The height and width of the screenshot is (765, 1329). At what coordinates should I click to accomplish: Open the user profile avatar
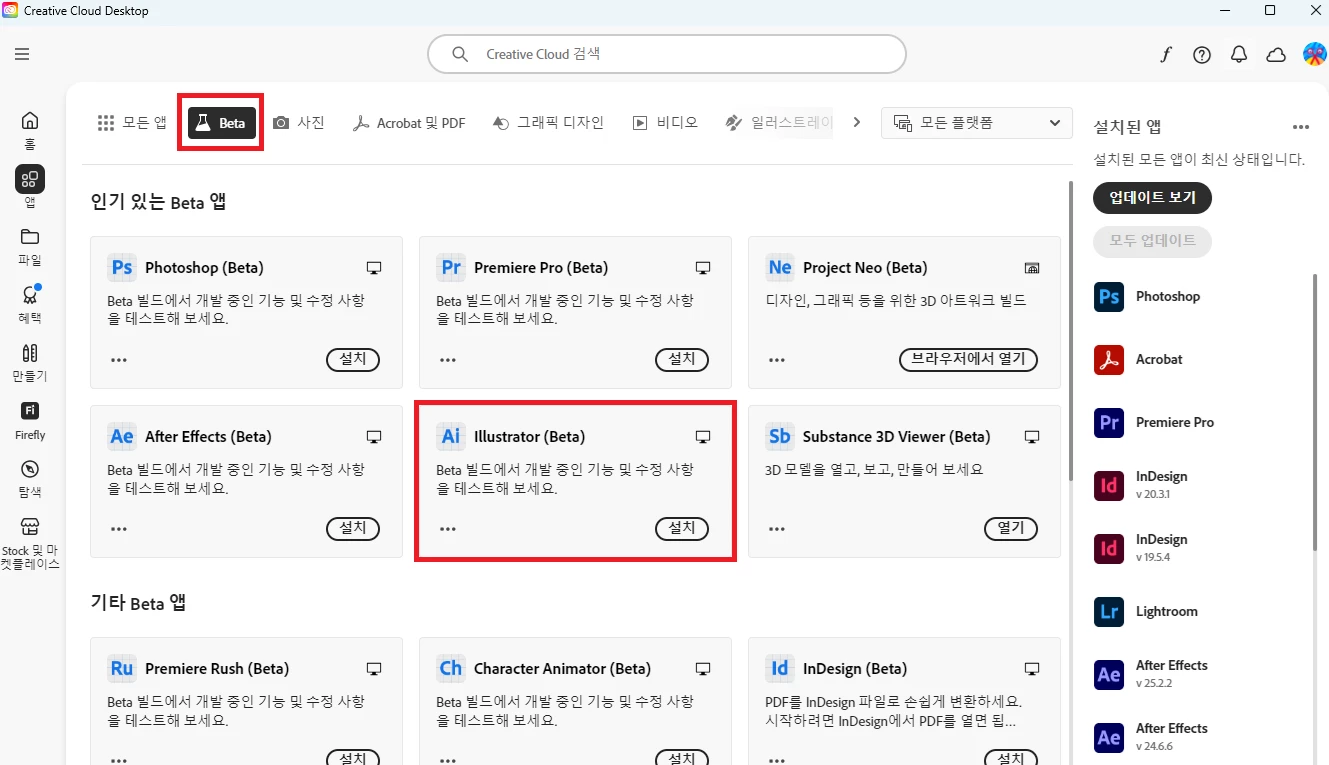point(1314,54)
